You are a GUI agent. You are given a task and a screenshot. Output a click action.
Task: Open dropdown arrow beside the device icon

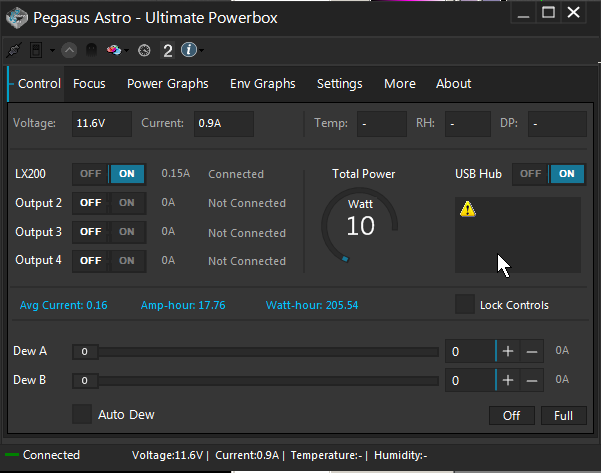pyautogui.click(x=52, y=51)
